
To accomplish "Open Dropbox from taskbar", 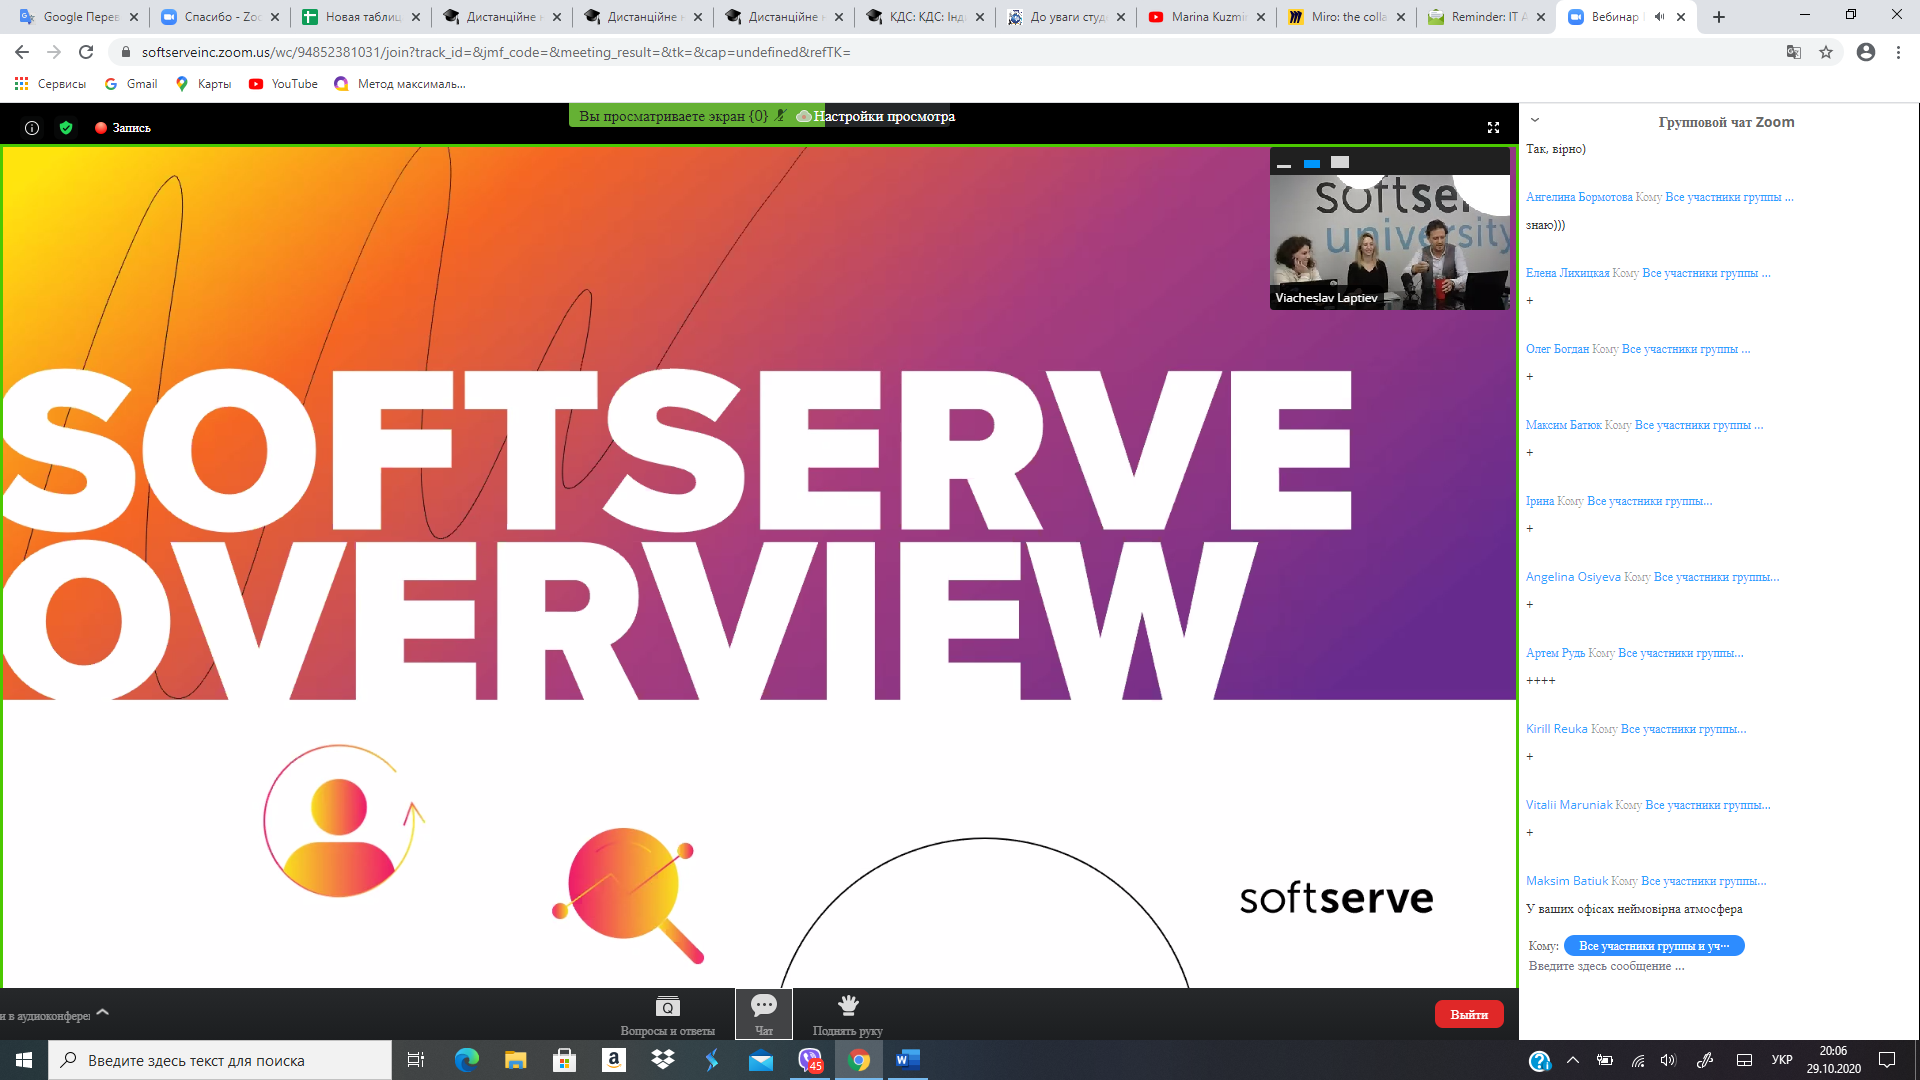I will coord(663,1060).
